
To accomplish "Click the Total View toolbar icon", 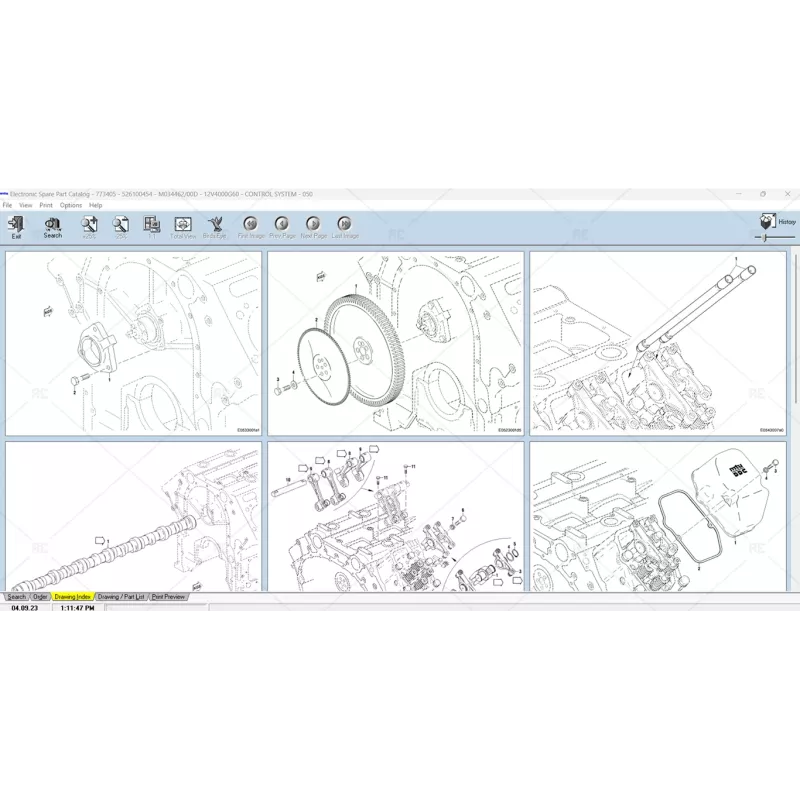I will coord(183,226).
